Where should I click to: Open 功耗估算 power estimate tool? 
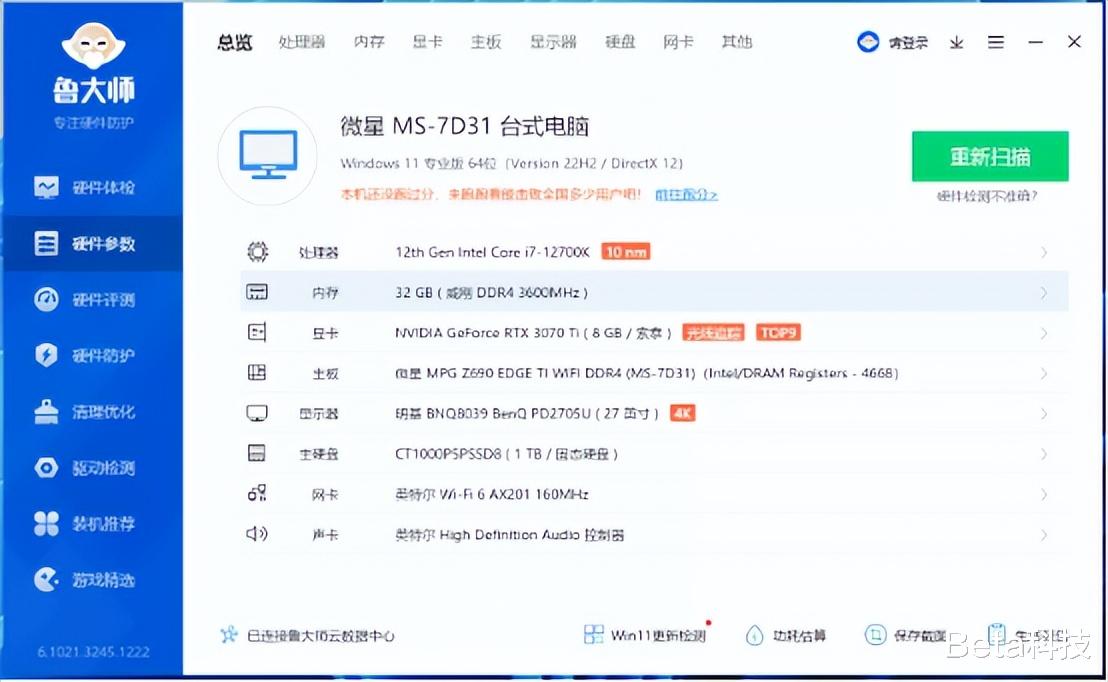(x=785, y=635)
